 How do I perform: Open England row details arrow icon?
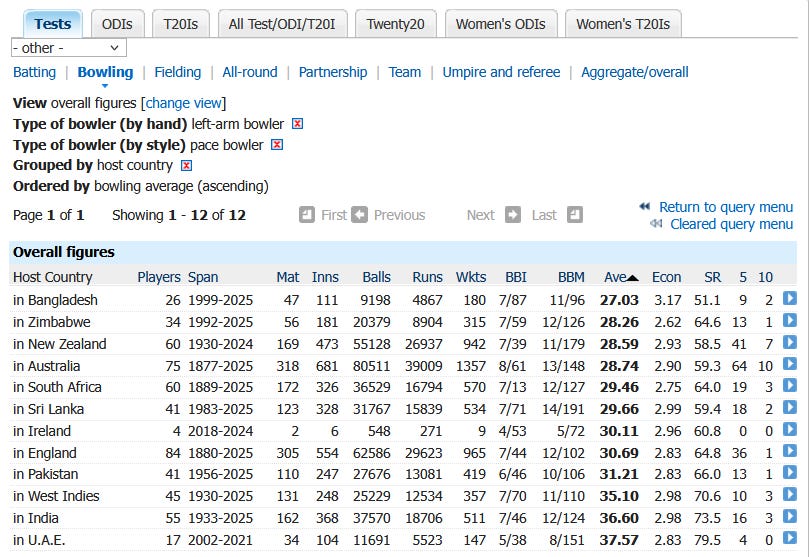pos(789,451)
